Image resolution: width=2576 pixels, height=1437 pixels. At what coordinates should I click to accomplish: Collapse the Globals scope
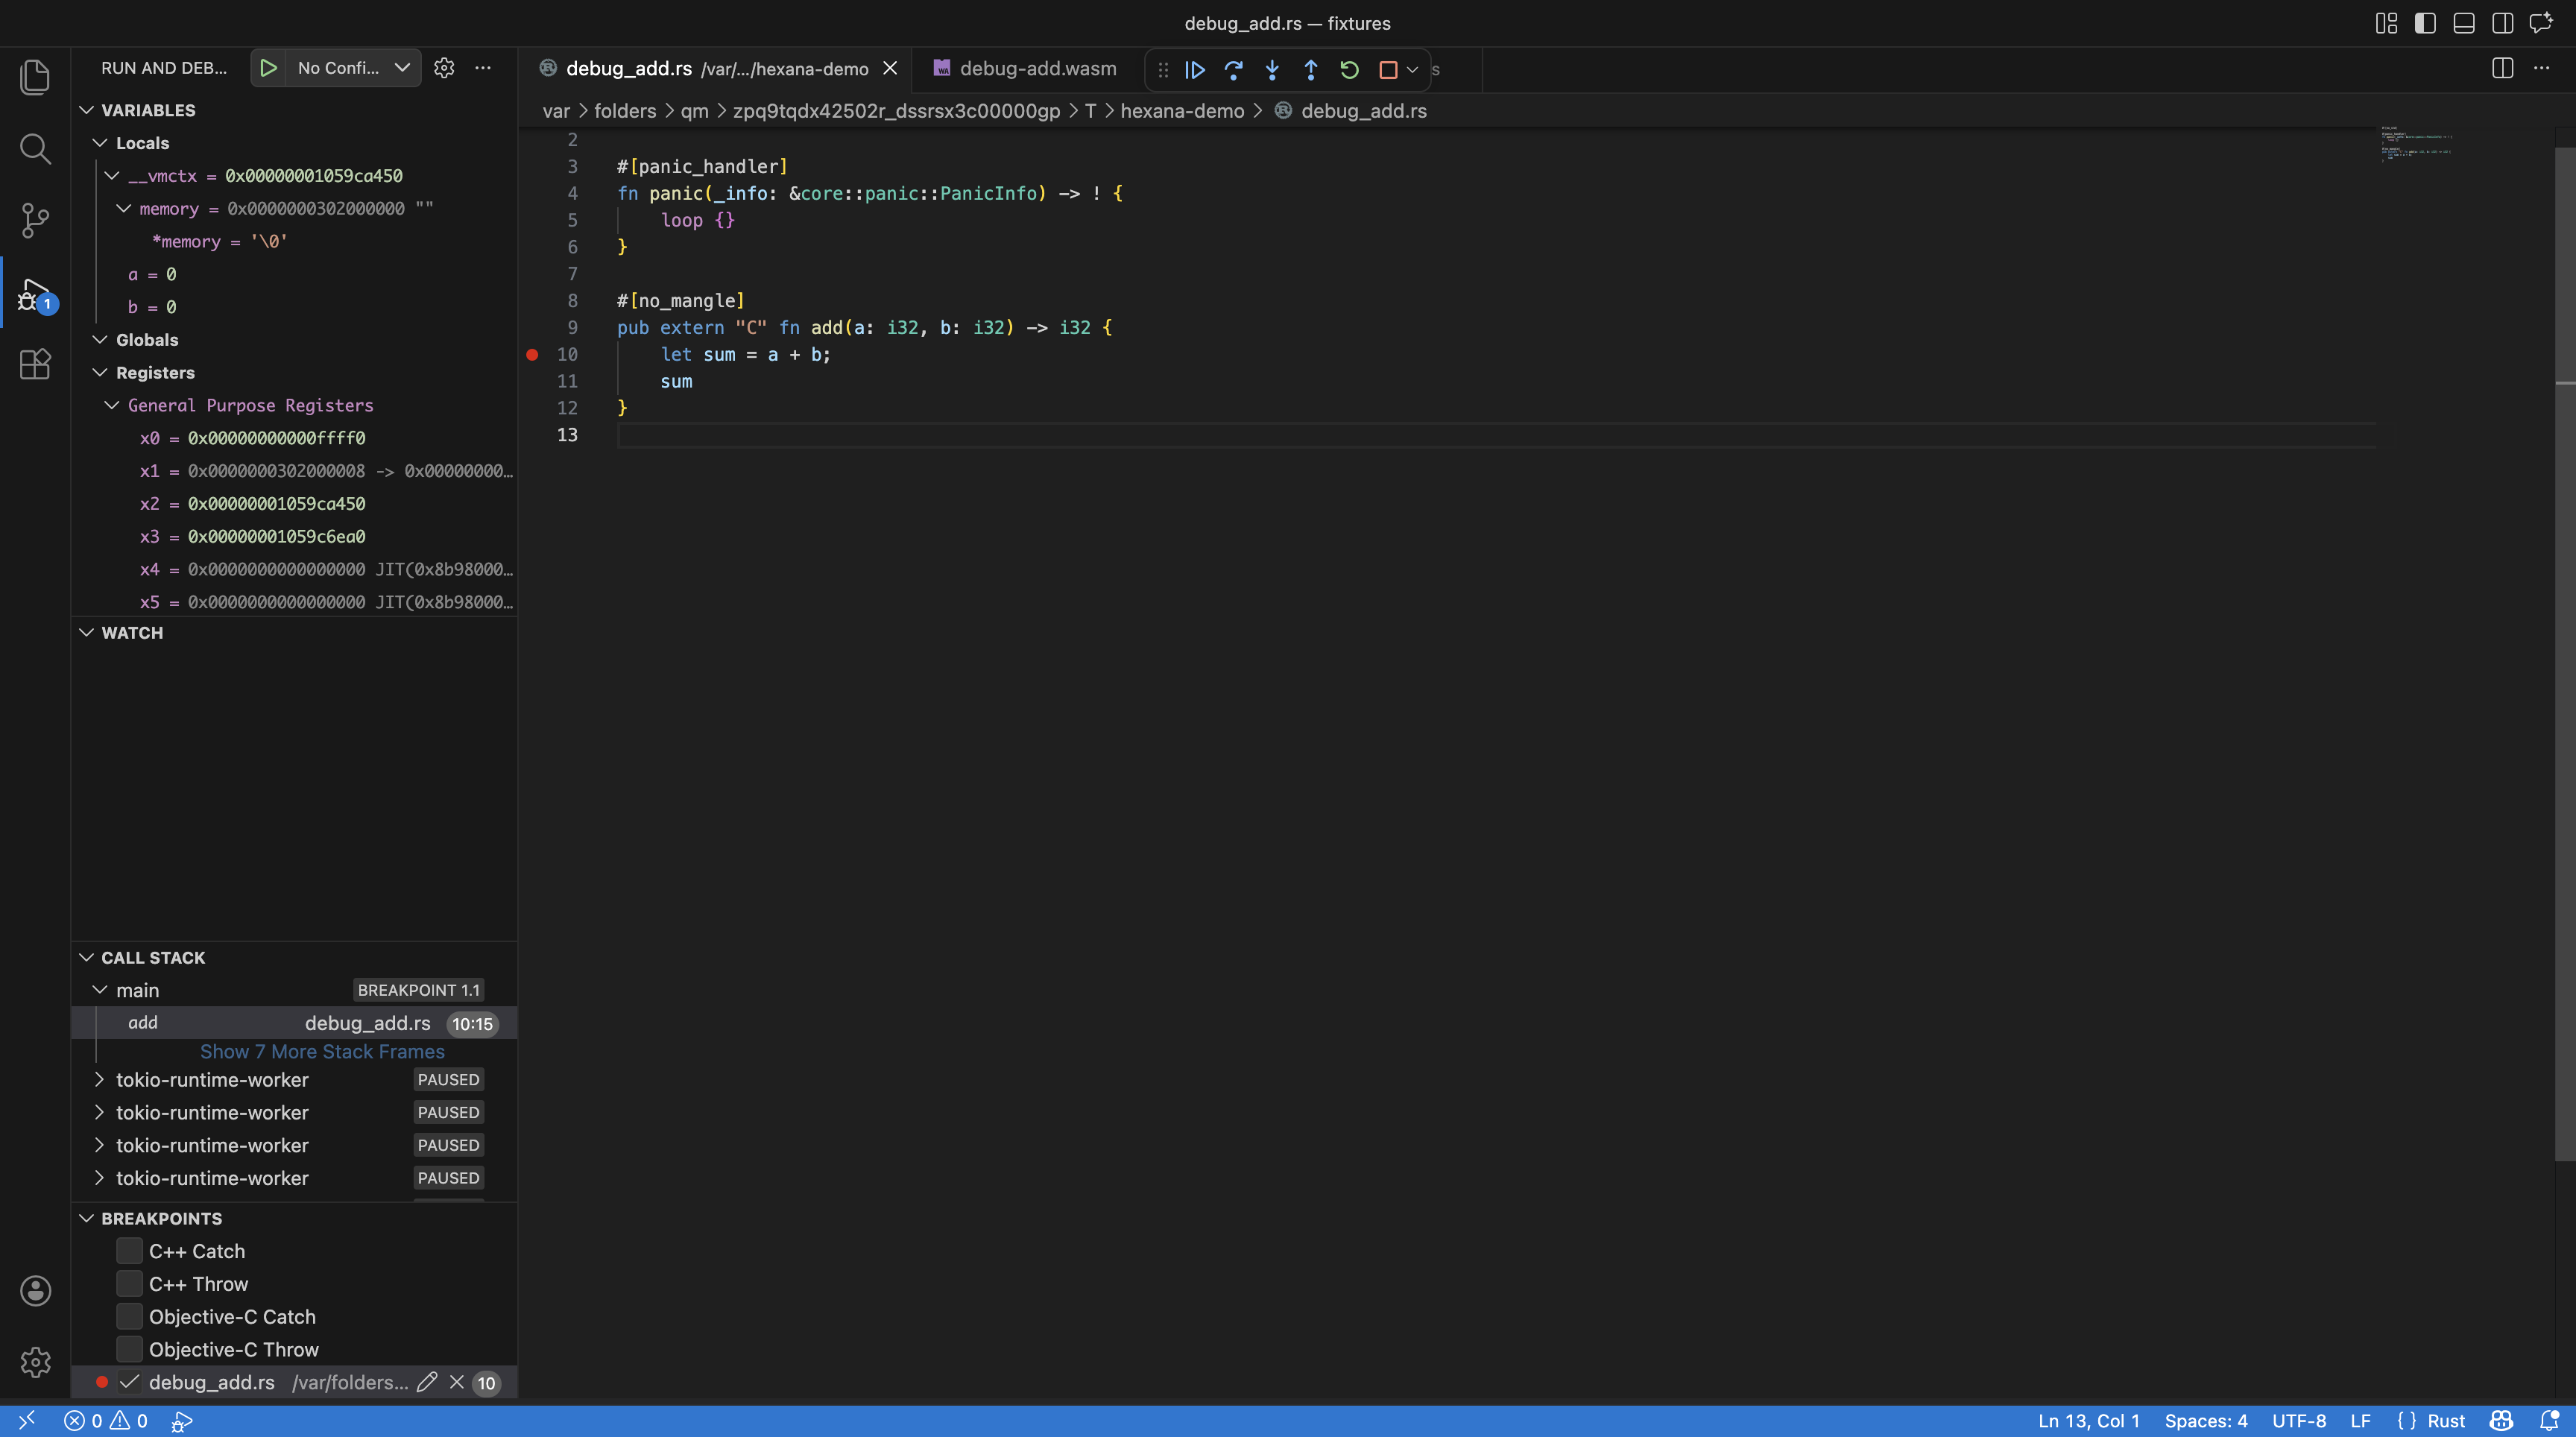pyautogui.click(x=100, y=339)
